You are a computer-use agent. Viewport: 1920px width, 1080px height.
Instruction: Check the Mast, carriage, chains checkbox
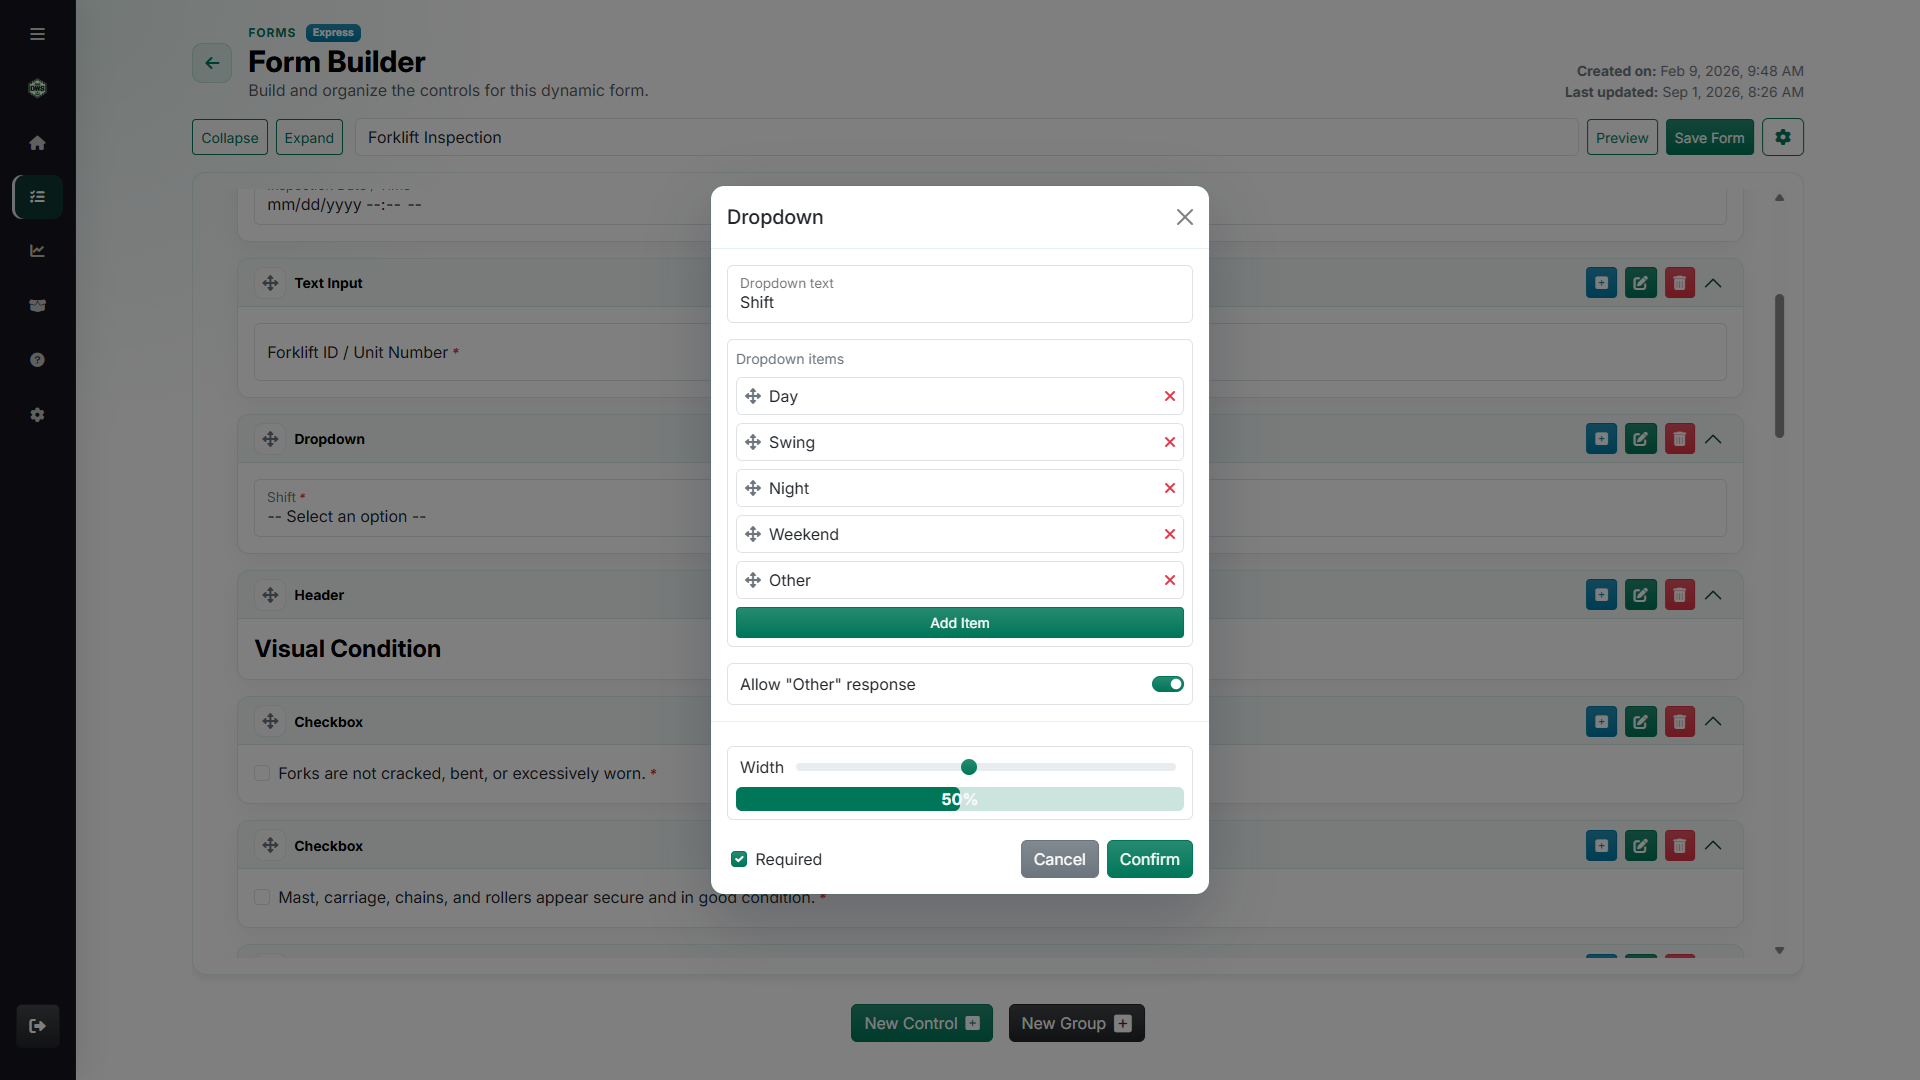point(262,897)
